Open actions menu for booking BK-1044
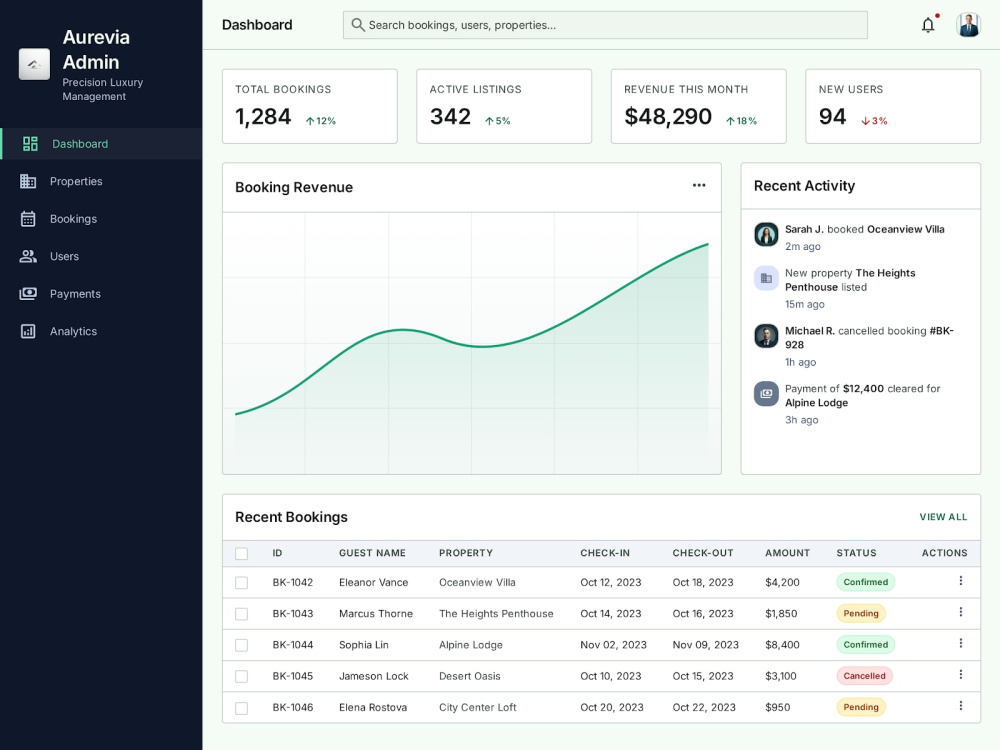 960,643
